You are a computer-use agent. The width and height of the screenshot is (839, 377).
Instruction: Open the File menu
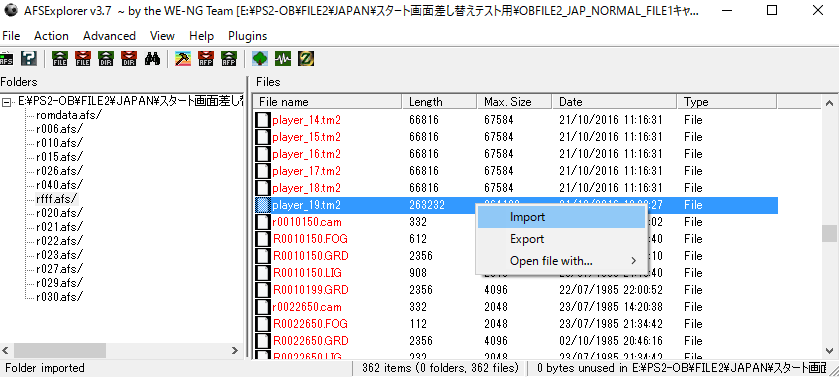click(11, 36)
